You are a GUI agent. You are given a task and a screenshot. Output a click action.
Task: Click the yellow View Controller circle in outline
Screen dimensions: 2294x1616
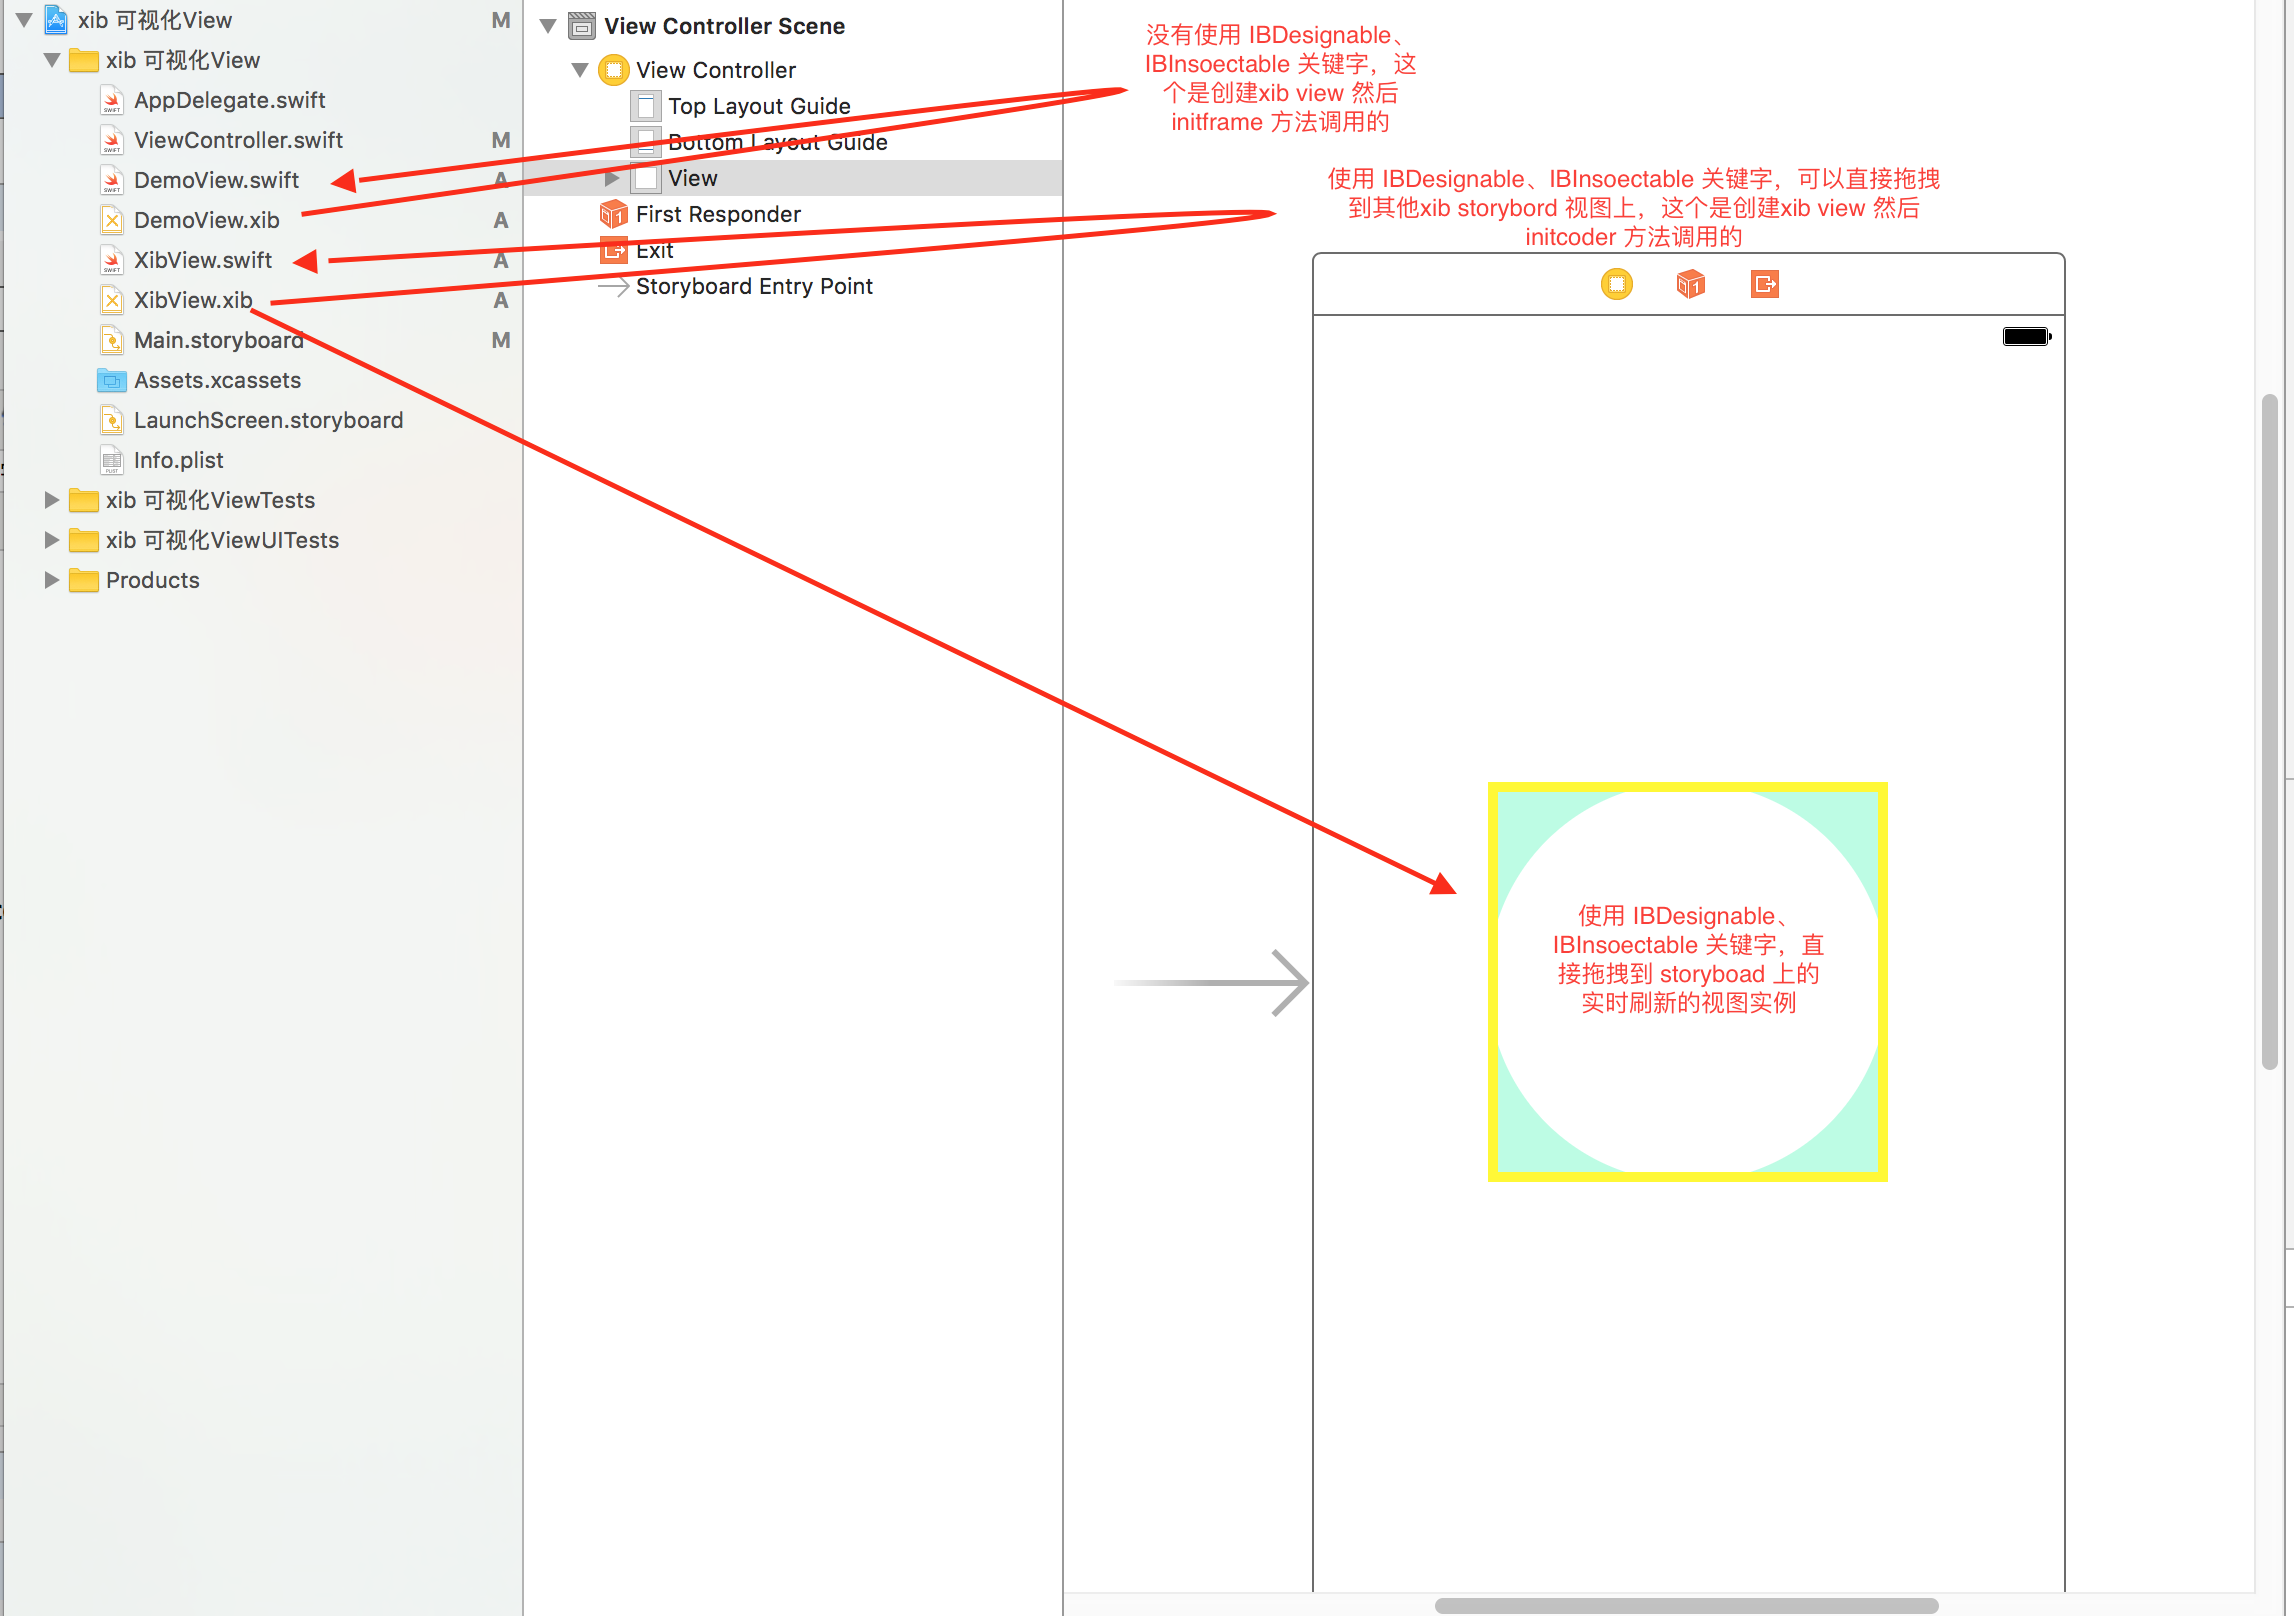tap(613, 69)
